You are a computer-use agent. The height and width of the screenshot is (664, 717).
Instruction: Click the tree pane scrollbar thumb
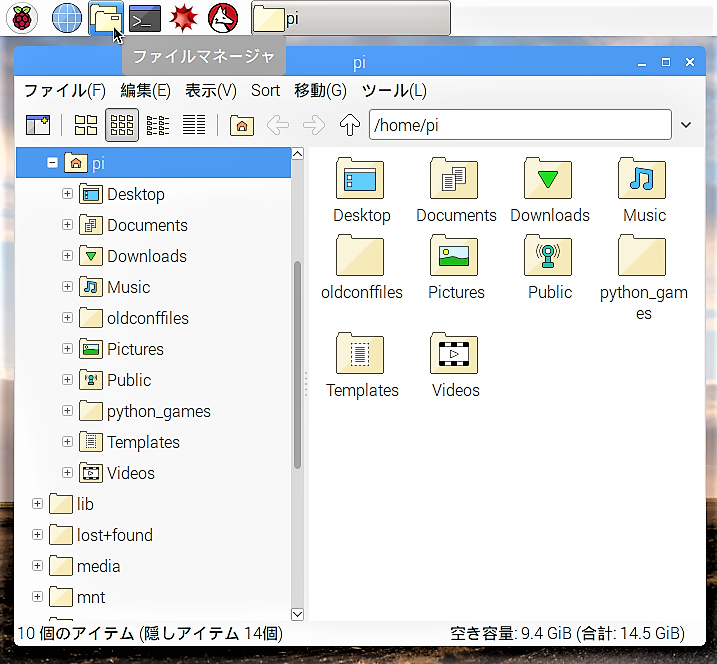(x=297, y=364)
